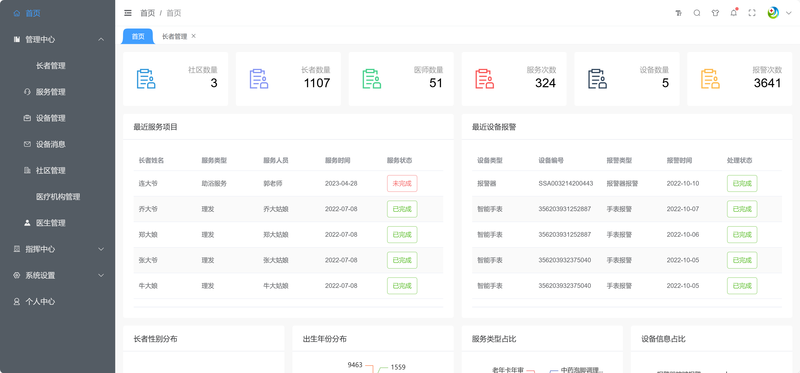Click the 指挥中心 sidebar icon

click(x=17, y=249)
